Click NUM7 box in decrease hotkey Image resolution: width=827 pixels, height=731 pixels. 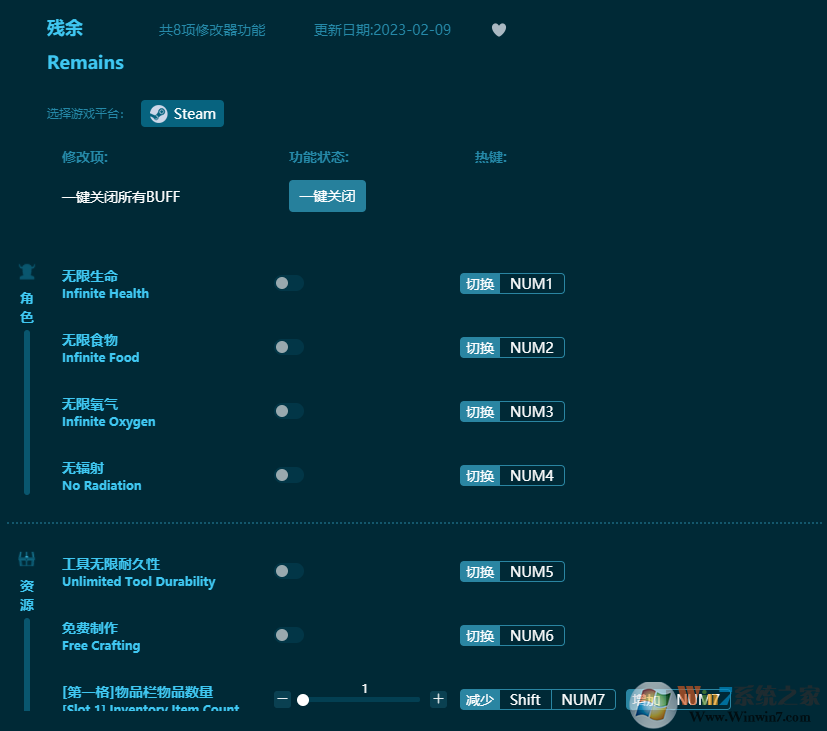point(583,699)
